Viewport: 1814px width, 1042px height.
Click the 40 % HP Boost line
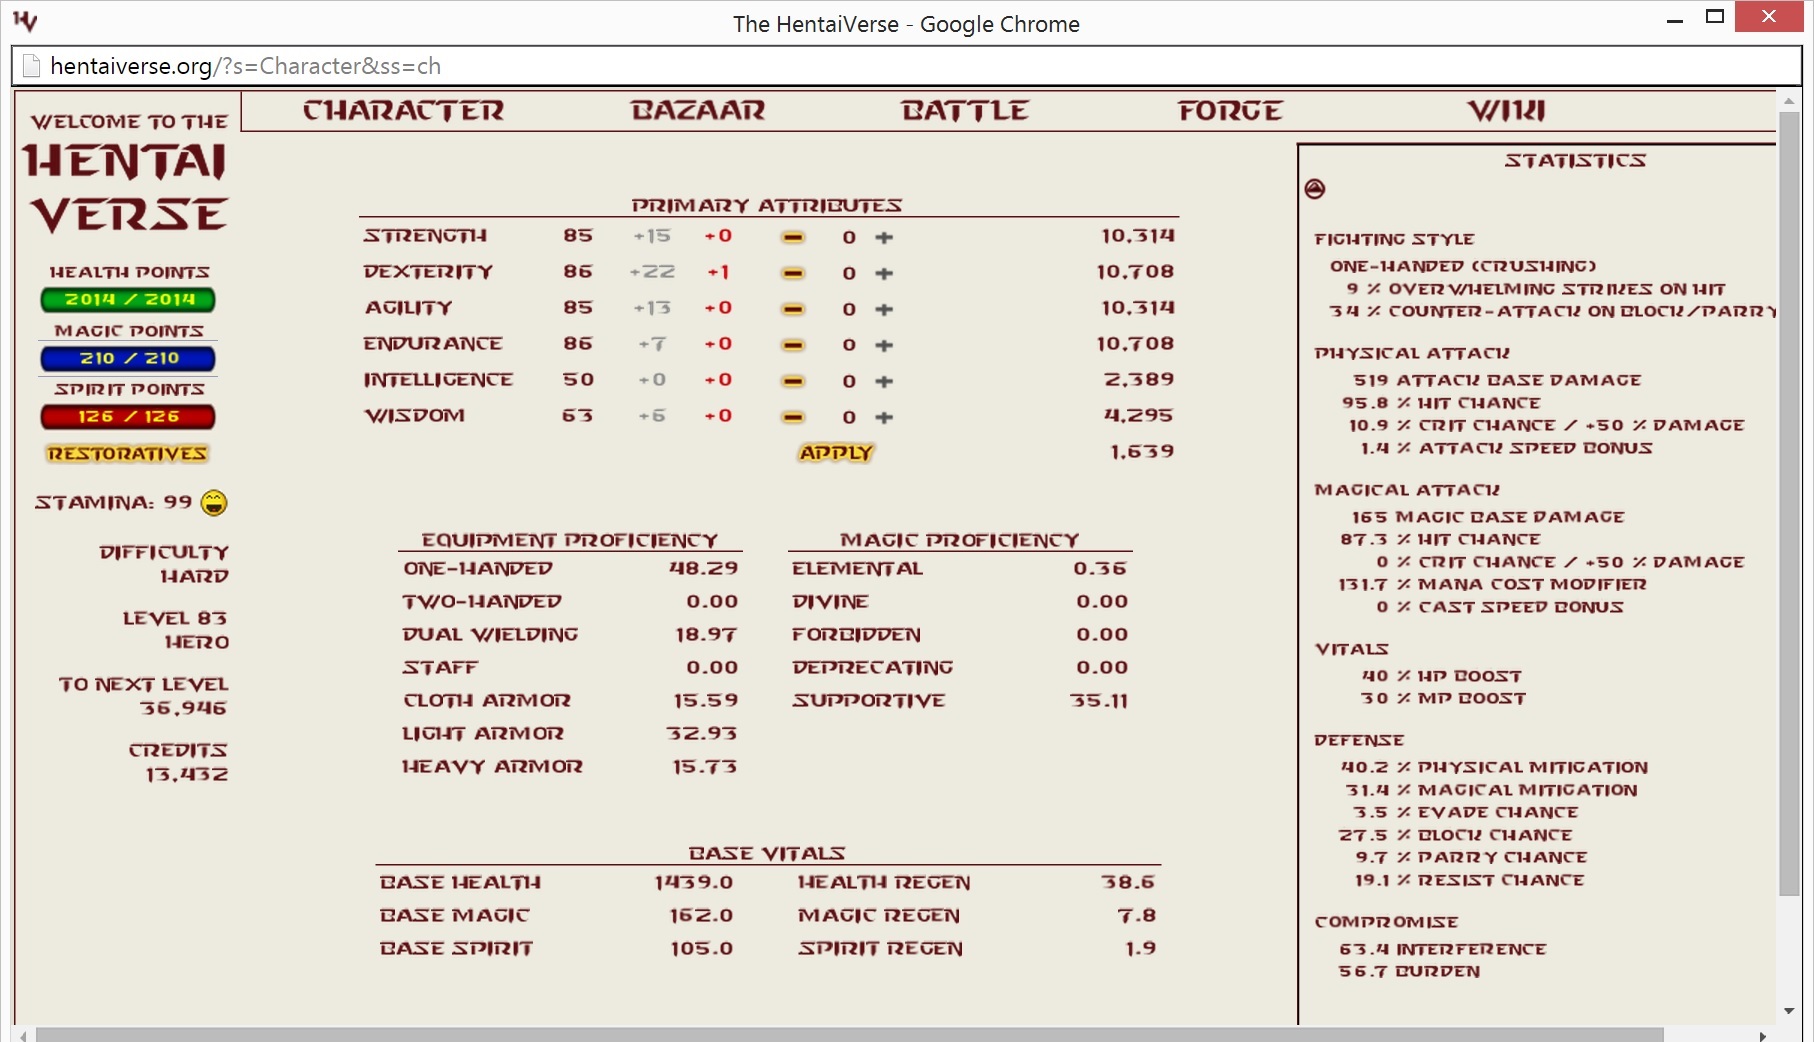[1442, 677]
